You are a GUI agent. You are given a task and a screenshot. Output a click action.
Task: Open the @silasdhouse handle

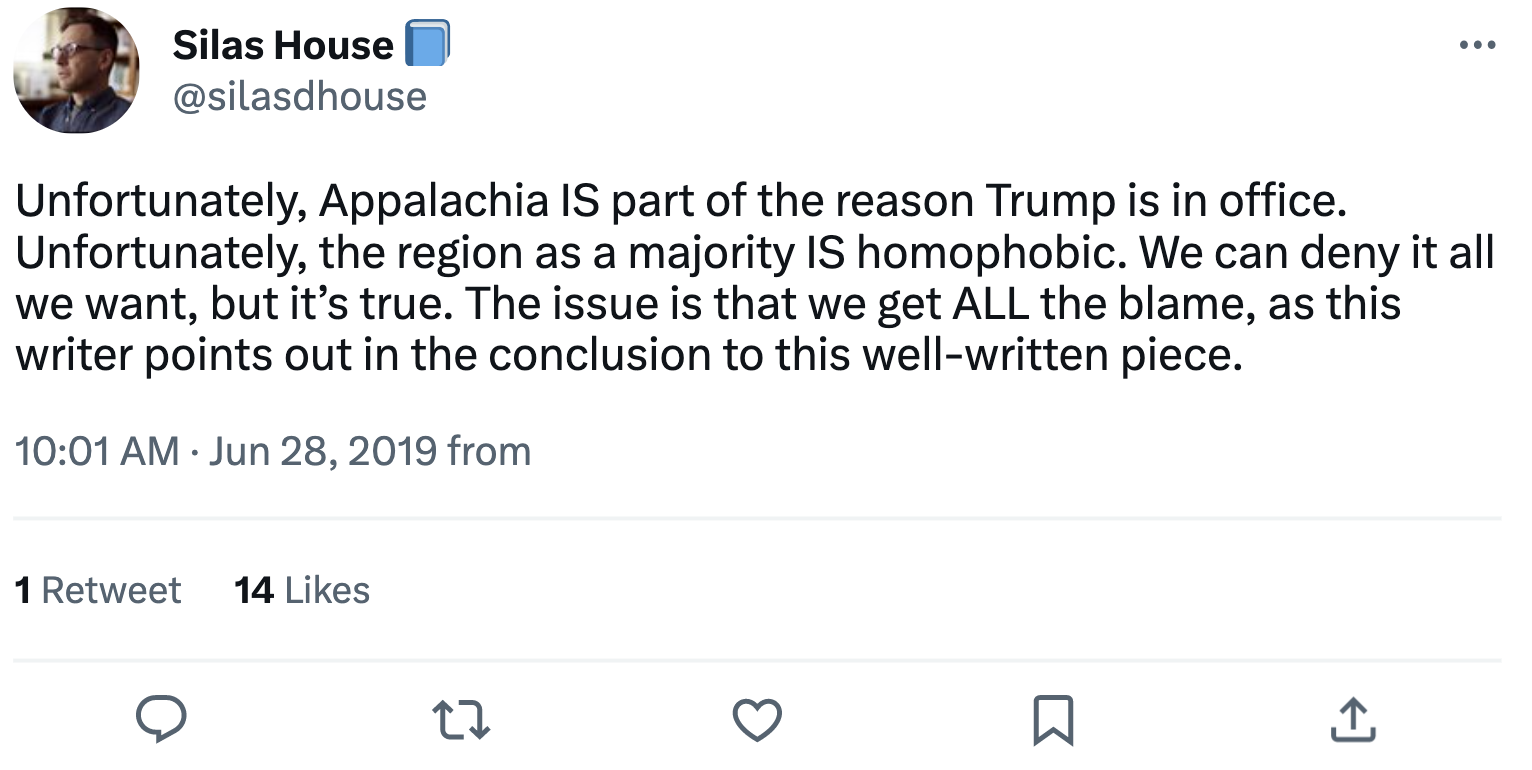(x=300, y=96)
